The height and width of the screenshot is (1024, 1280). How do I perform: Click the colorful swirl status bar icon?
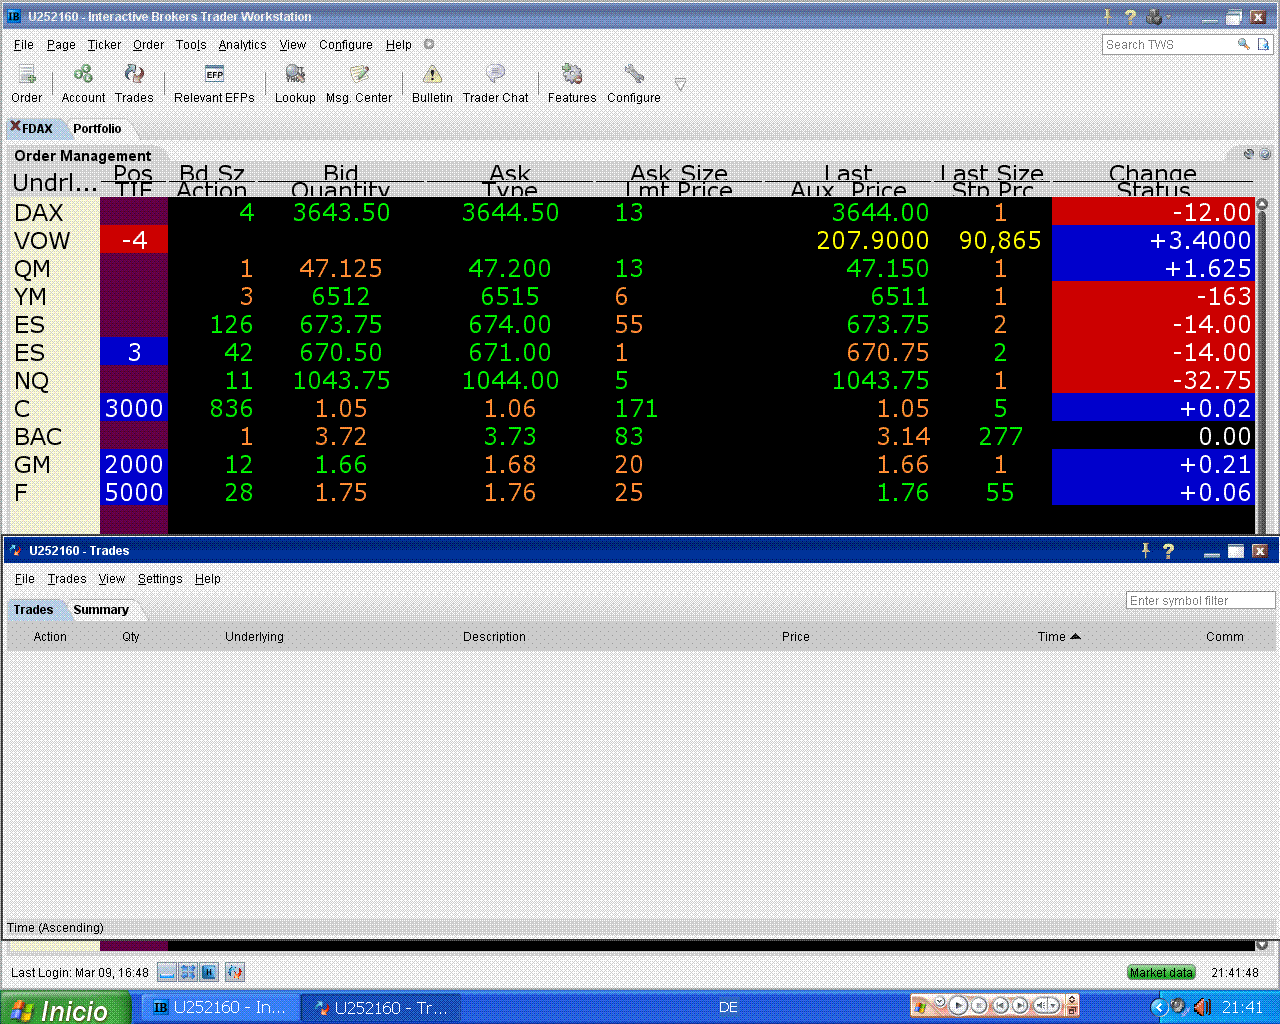(235, 972)
